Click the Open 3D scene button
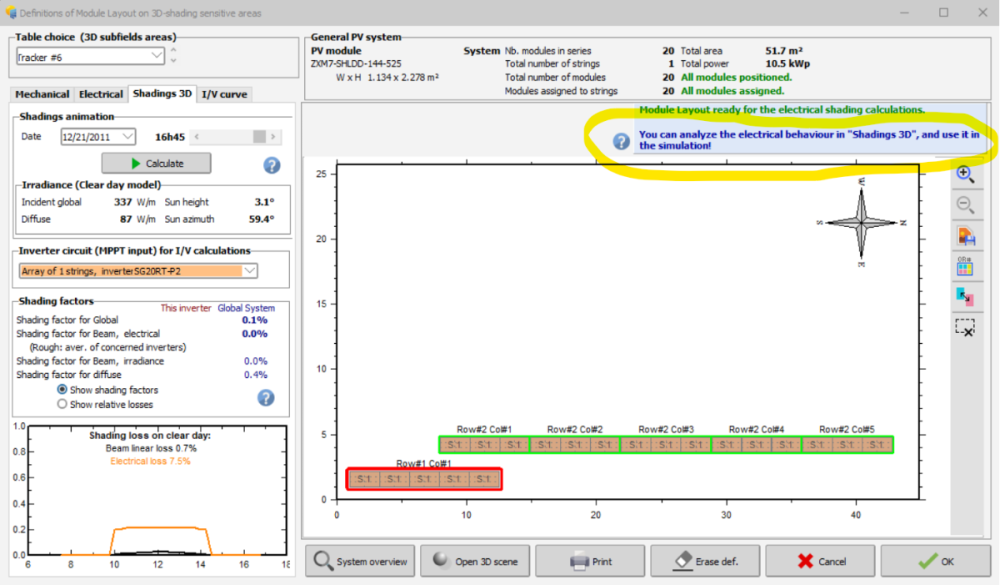This screenshot has width=1000, height=585. 475,561
